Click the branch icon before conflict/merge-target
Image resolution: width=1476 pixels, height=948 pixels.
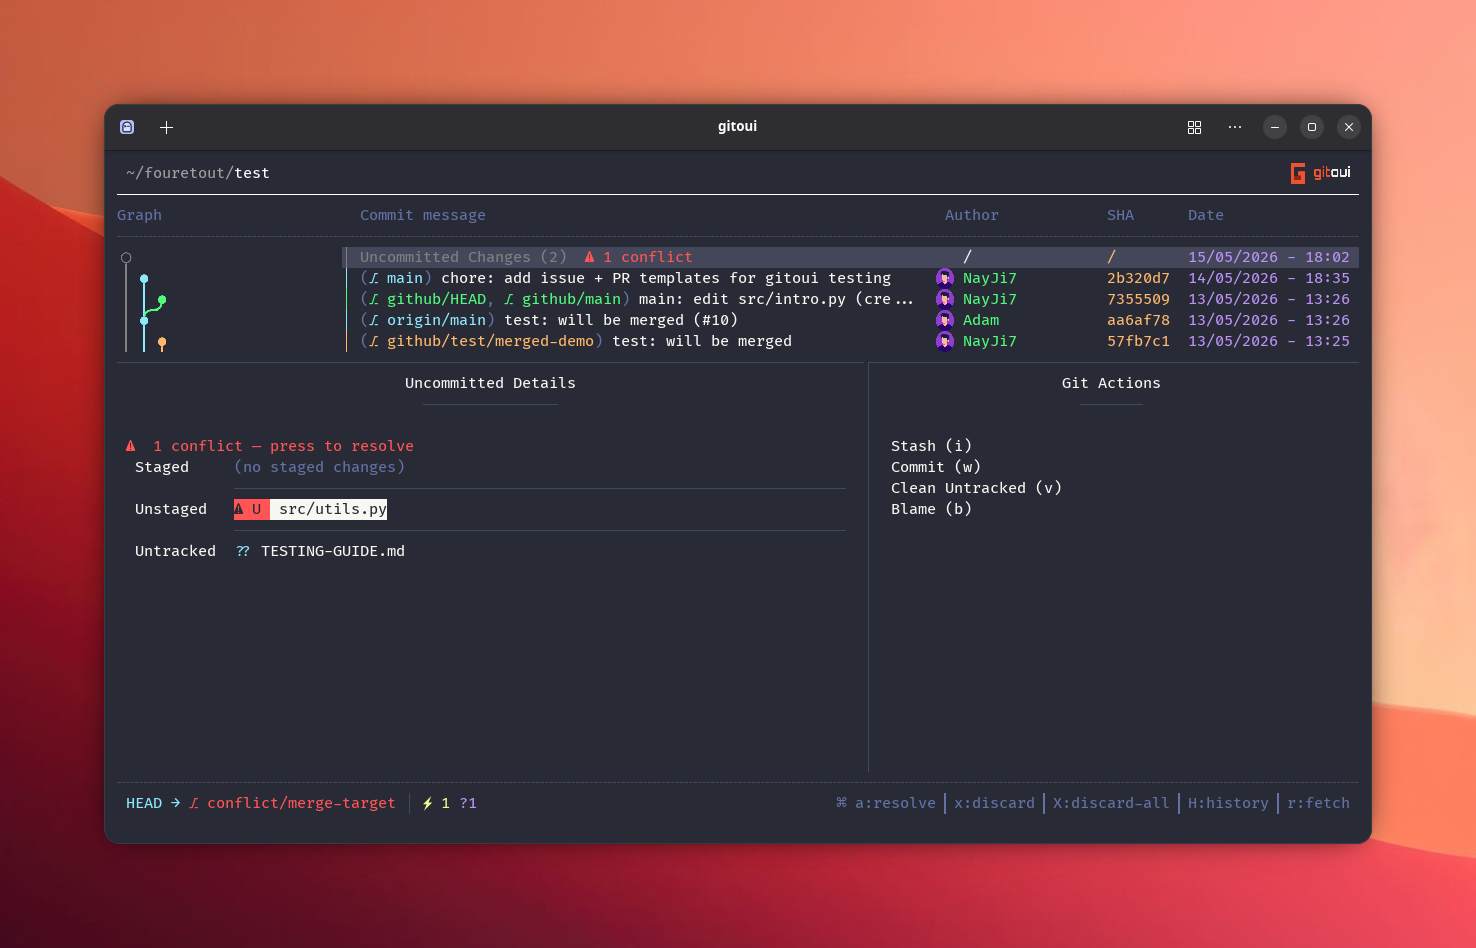[x=194, y=803]
